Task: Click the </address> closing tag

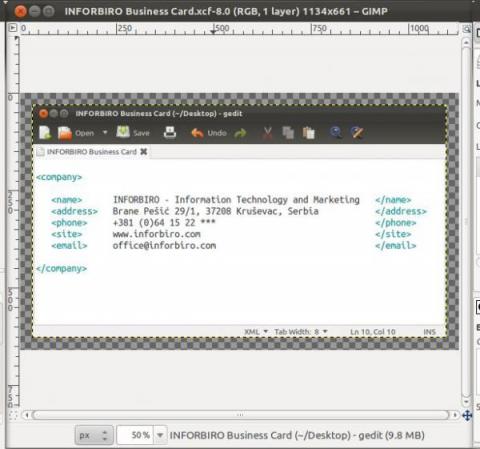Action: pos(401,211)
